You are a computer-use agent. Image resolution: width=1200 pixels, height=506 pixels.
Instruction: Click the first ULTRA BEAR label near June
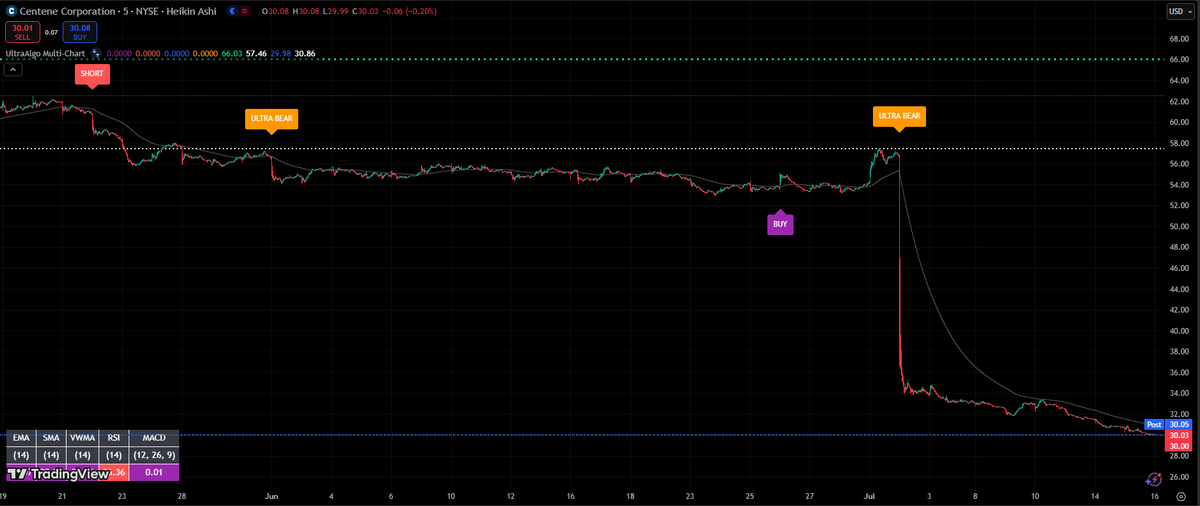click(271, 119)
